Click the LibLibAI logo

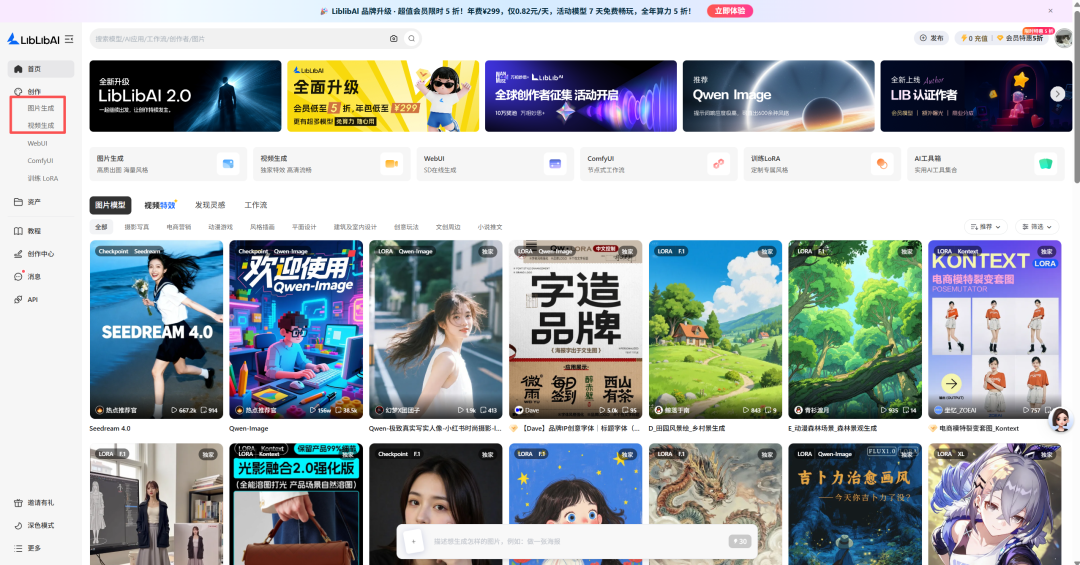tap(34, 39)
